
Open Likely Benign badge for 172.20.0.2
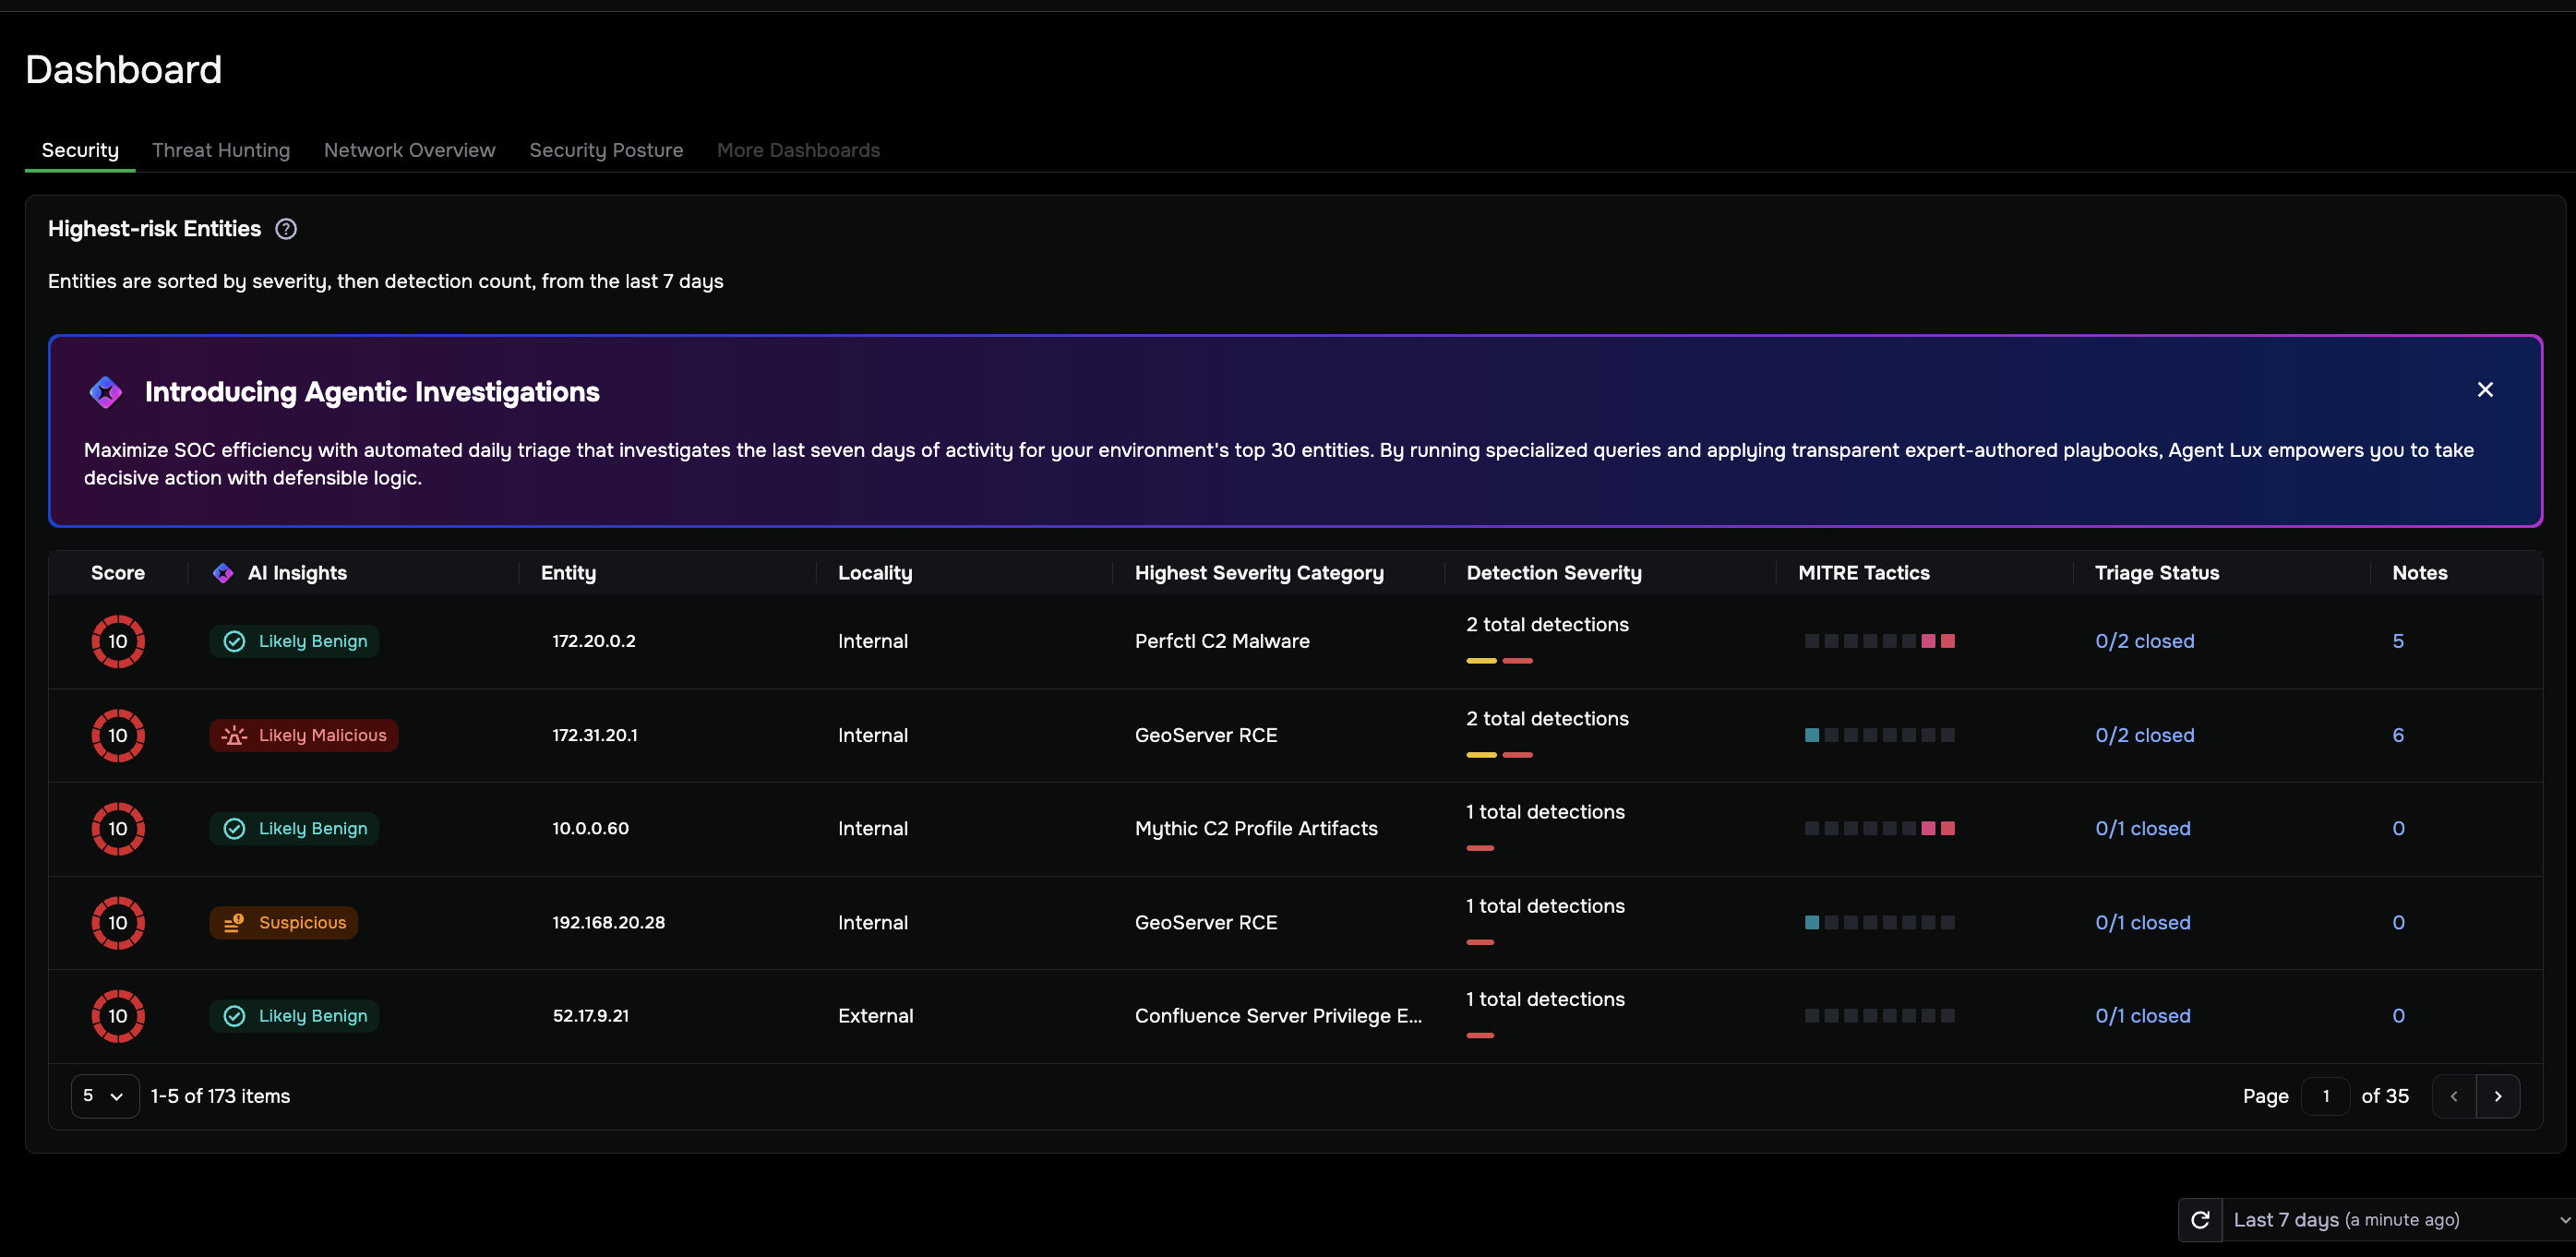[294, 641]
